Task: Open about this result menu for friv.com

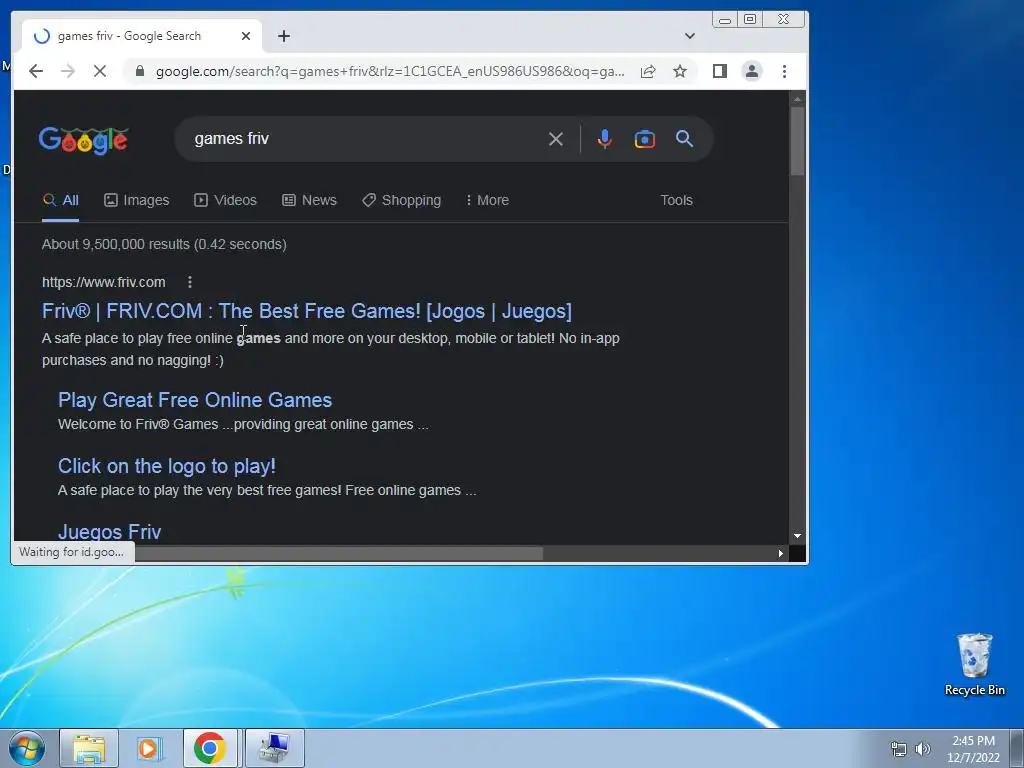Action: pos(190,282)
